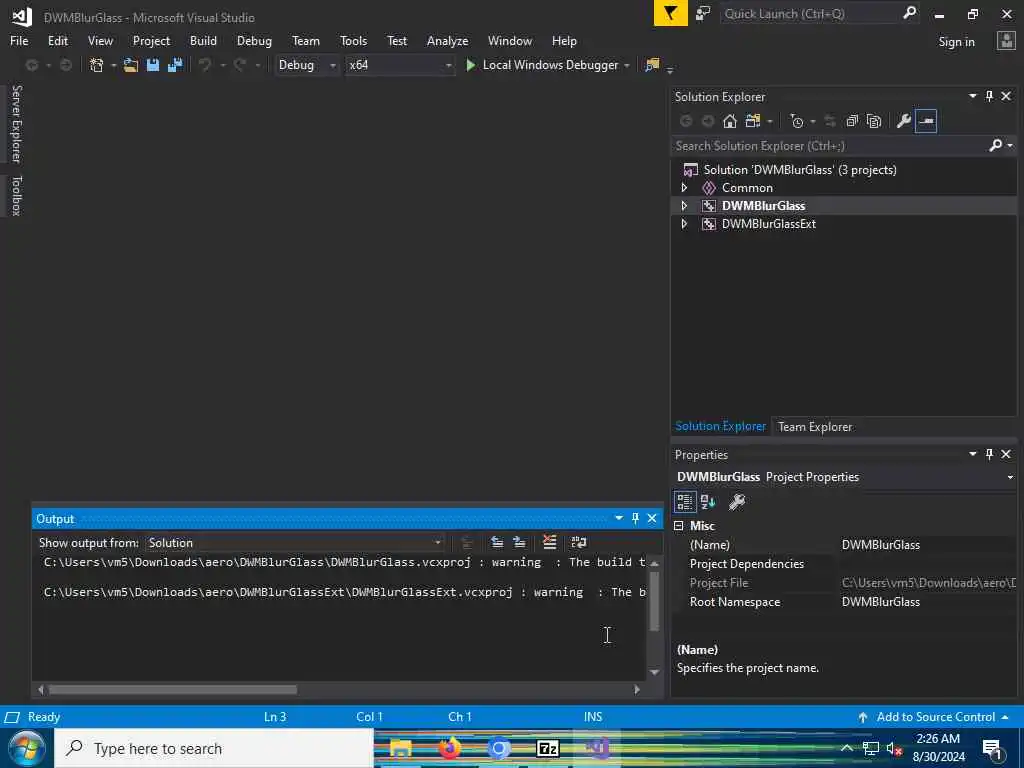The image size is (1024, 768).
Task: Click the Search Solution Explorer field
Action: 829,145
